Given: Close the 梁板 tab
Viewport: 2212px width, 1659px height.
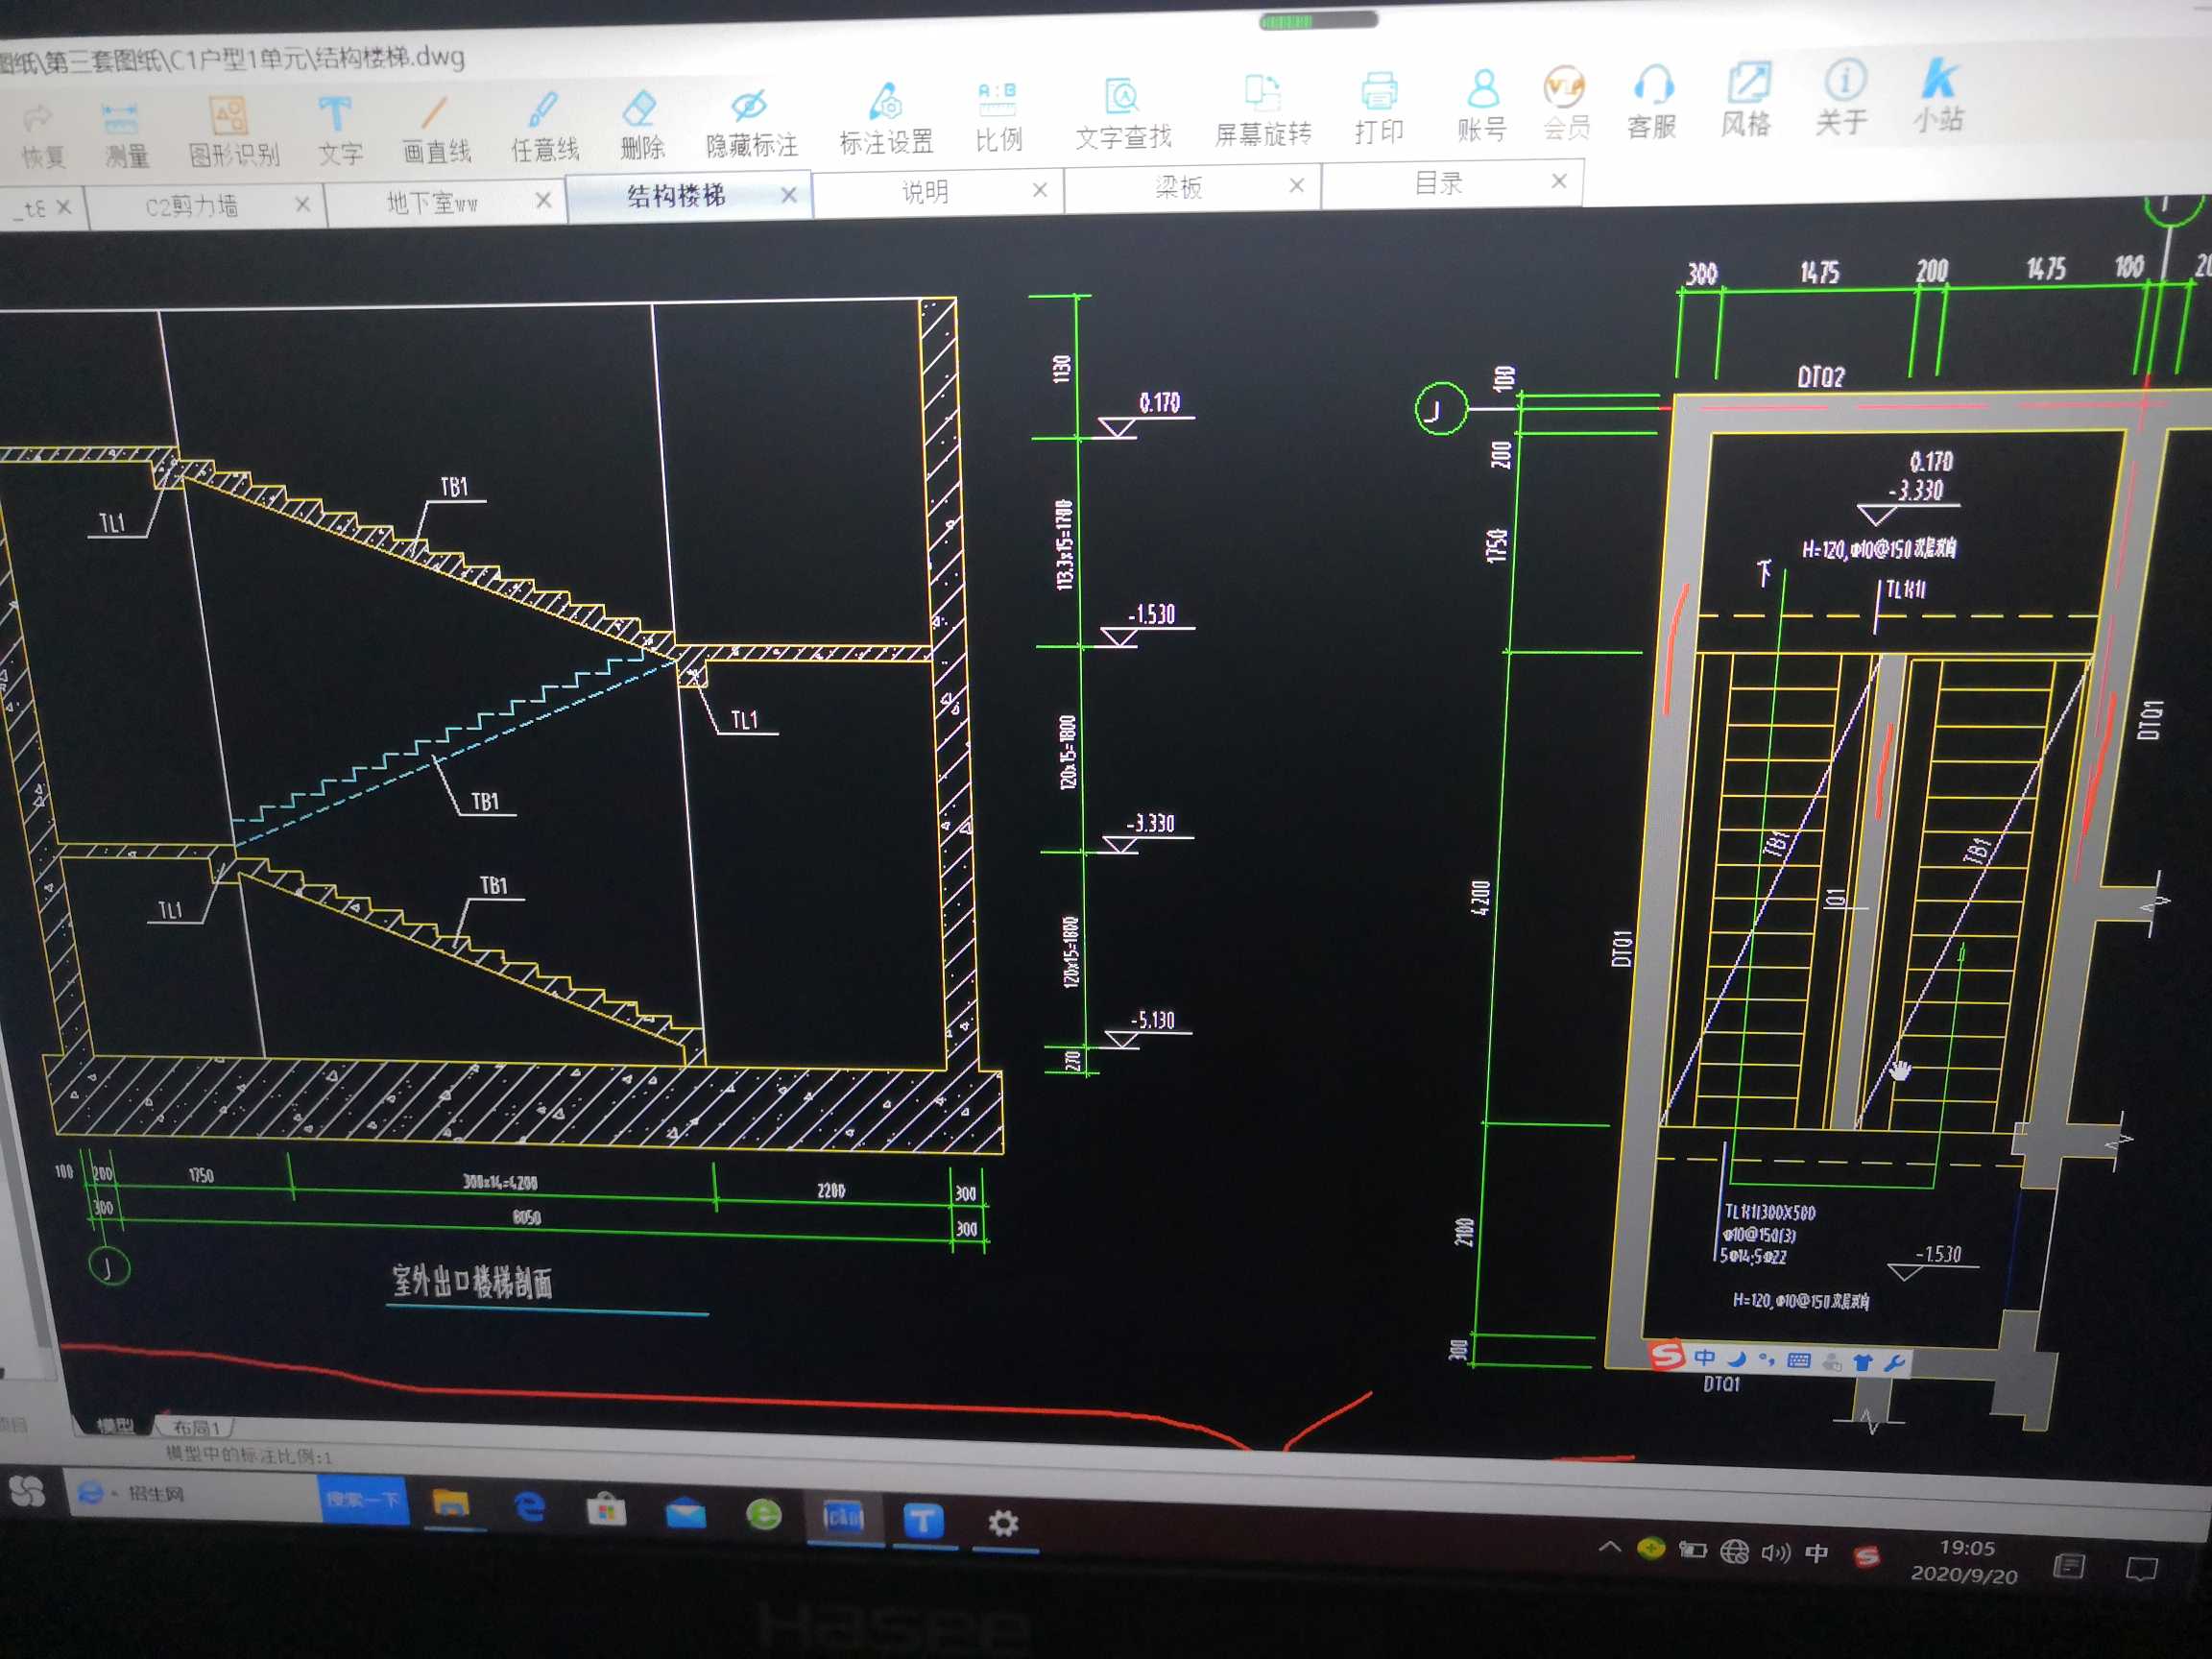Looking at the screenshot, I should pyautogui.click(x=1297, y=185).
